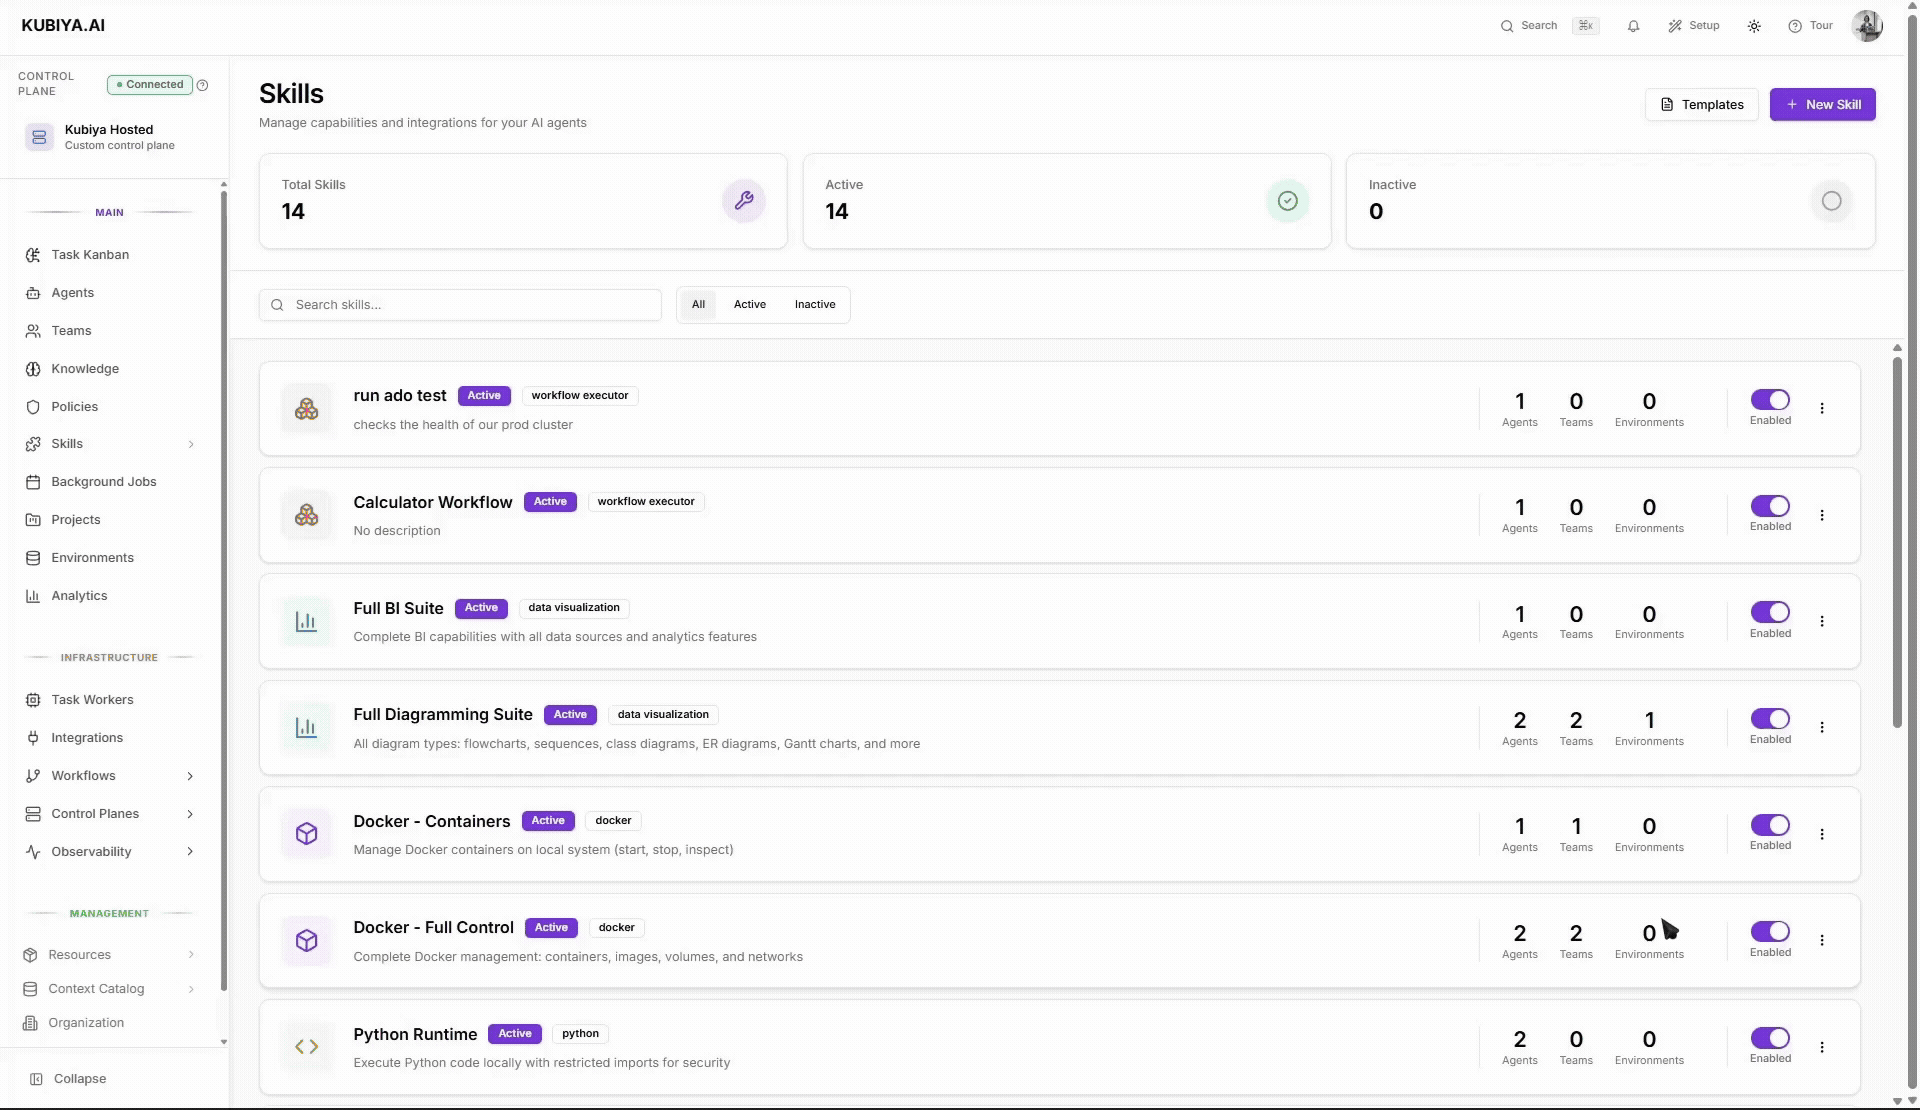The width and height of the screenshot is (1920, 1110).
Task: Select the Active filter tab
Action: 749,305
